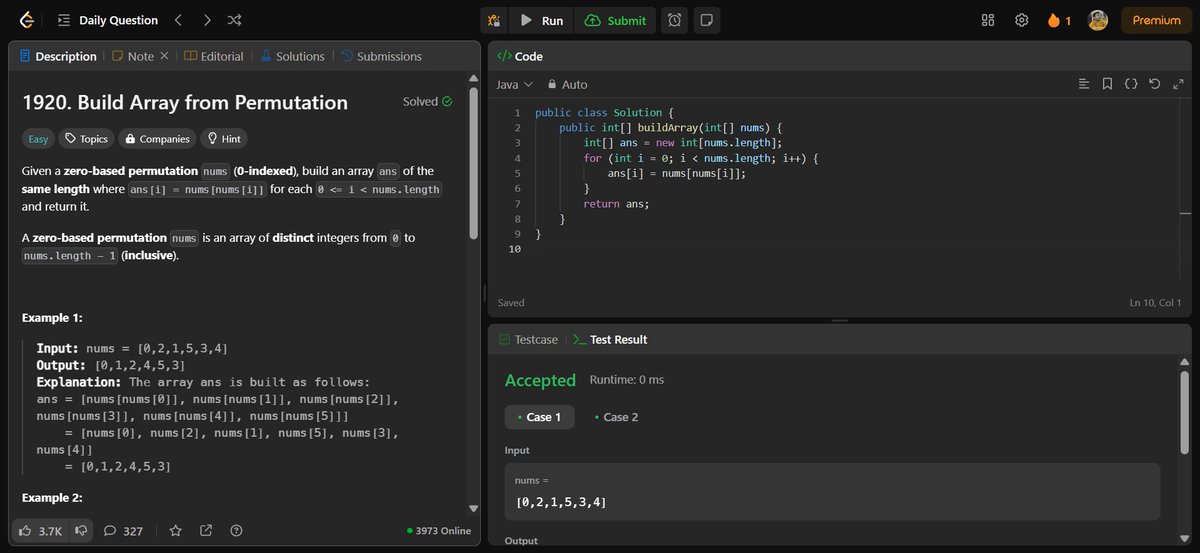This screenshot has width=1200, height=553.
Task: Click the 'return ans;' code line
Action: click(x=616, y=204)
